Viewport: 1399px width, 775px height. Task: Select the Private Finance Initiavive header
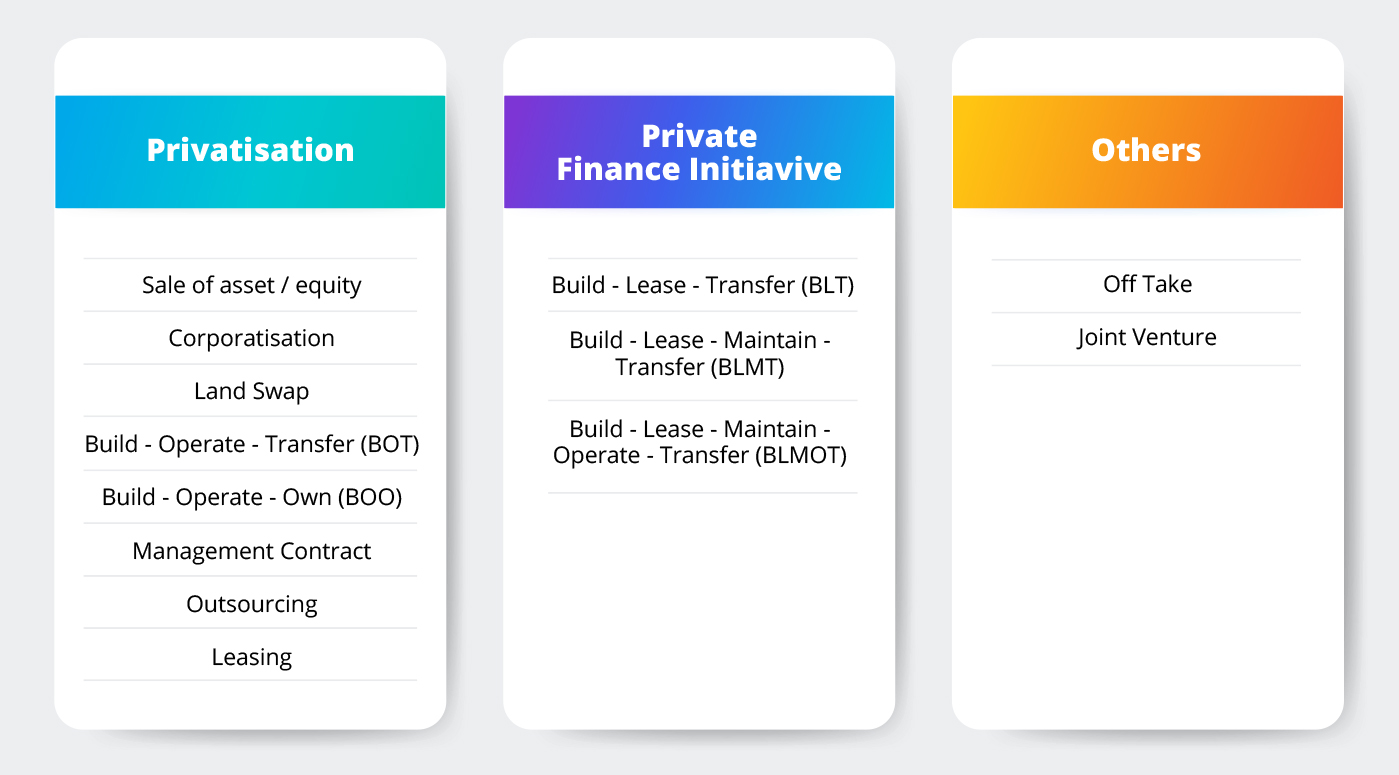(699, 152)
